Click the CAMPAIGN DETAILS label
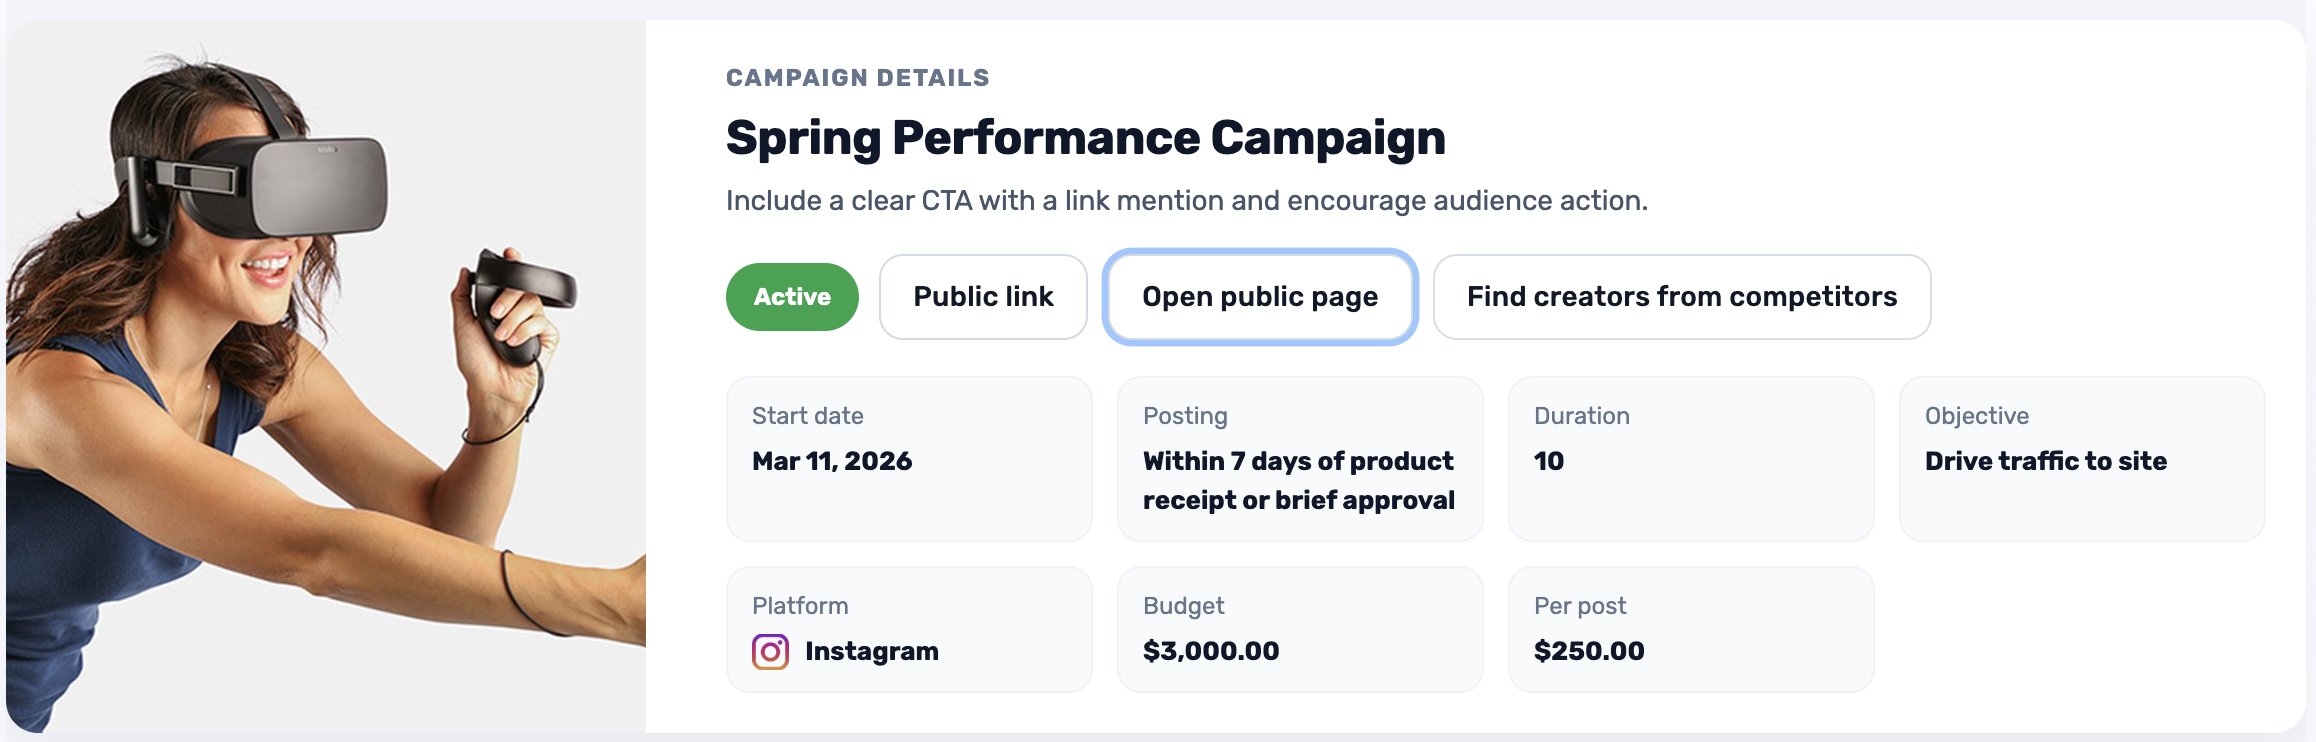2316x742 pixels. (858, 77)
